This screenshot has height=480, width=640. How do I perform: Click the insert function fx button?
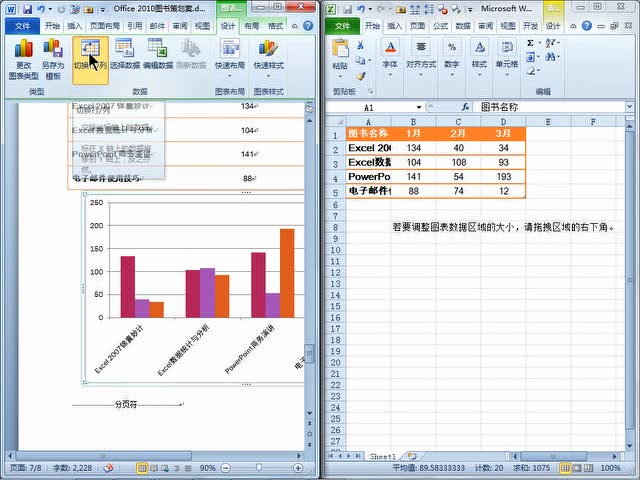point(466,107)
